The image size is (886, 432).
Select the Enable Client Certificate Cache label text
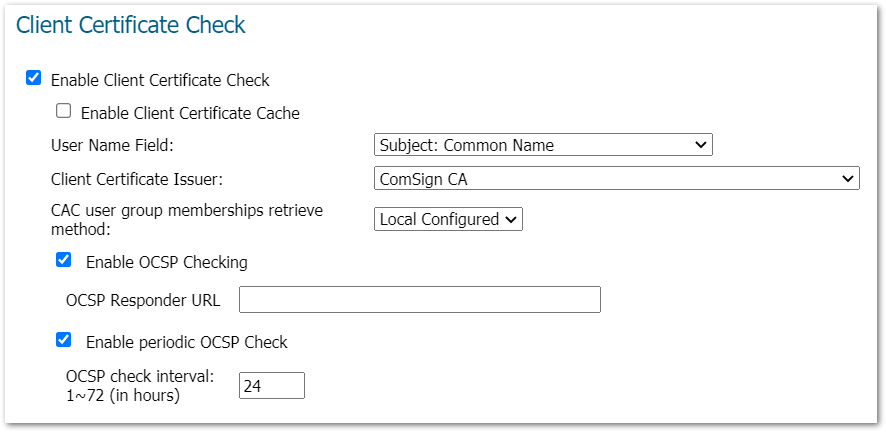pos(190,113)
